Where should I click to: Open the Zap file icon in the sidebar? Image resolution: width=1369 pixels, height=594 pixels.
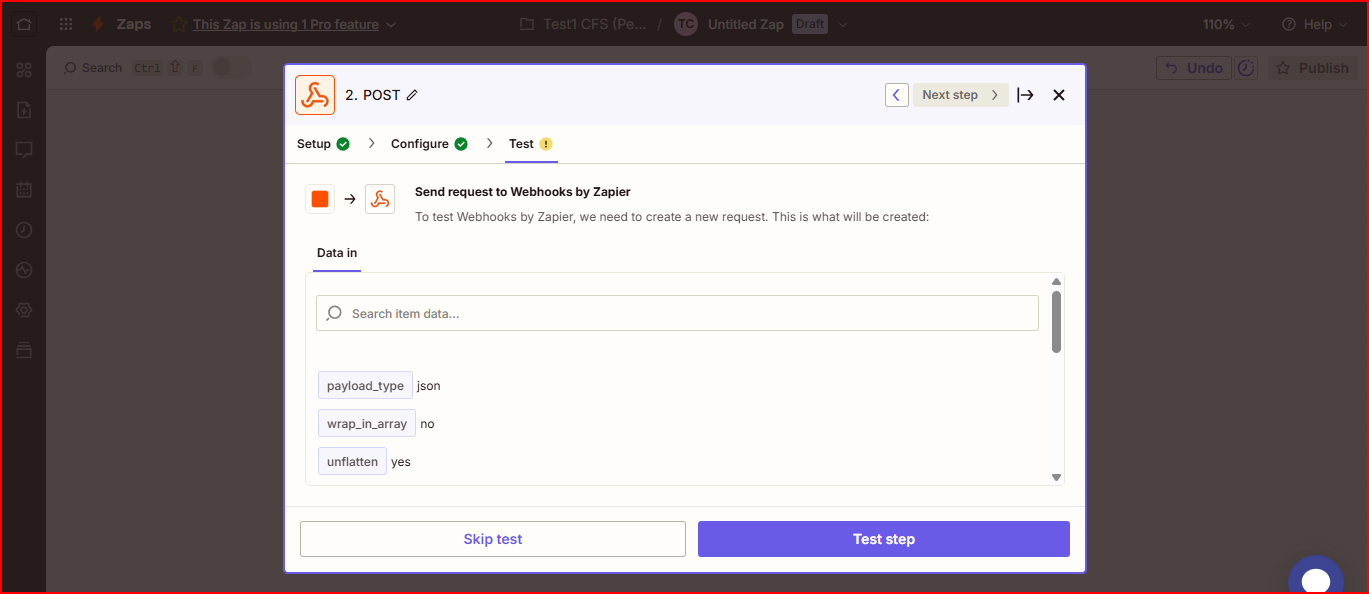coord(24,110)
